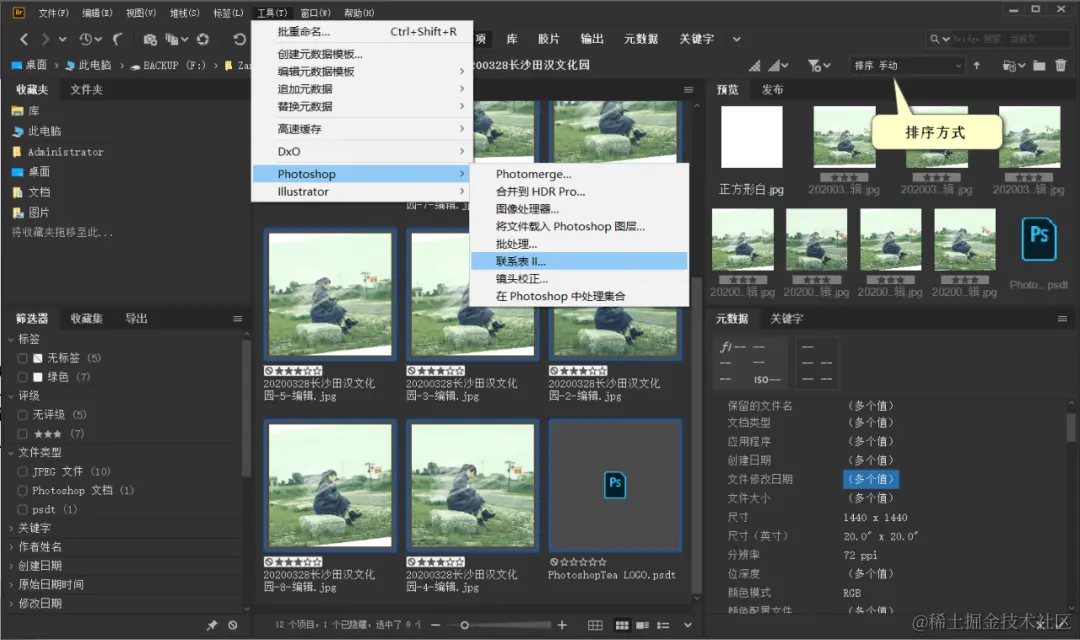Collapse the 评级 filter section
Screen dimensions: 1080x640
pyautogui.click(x=11, y=395)
